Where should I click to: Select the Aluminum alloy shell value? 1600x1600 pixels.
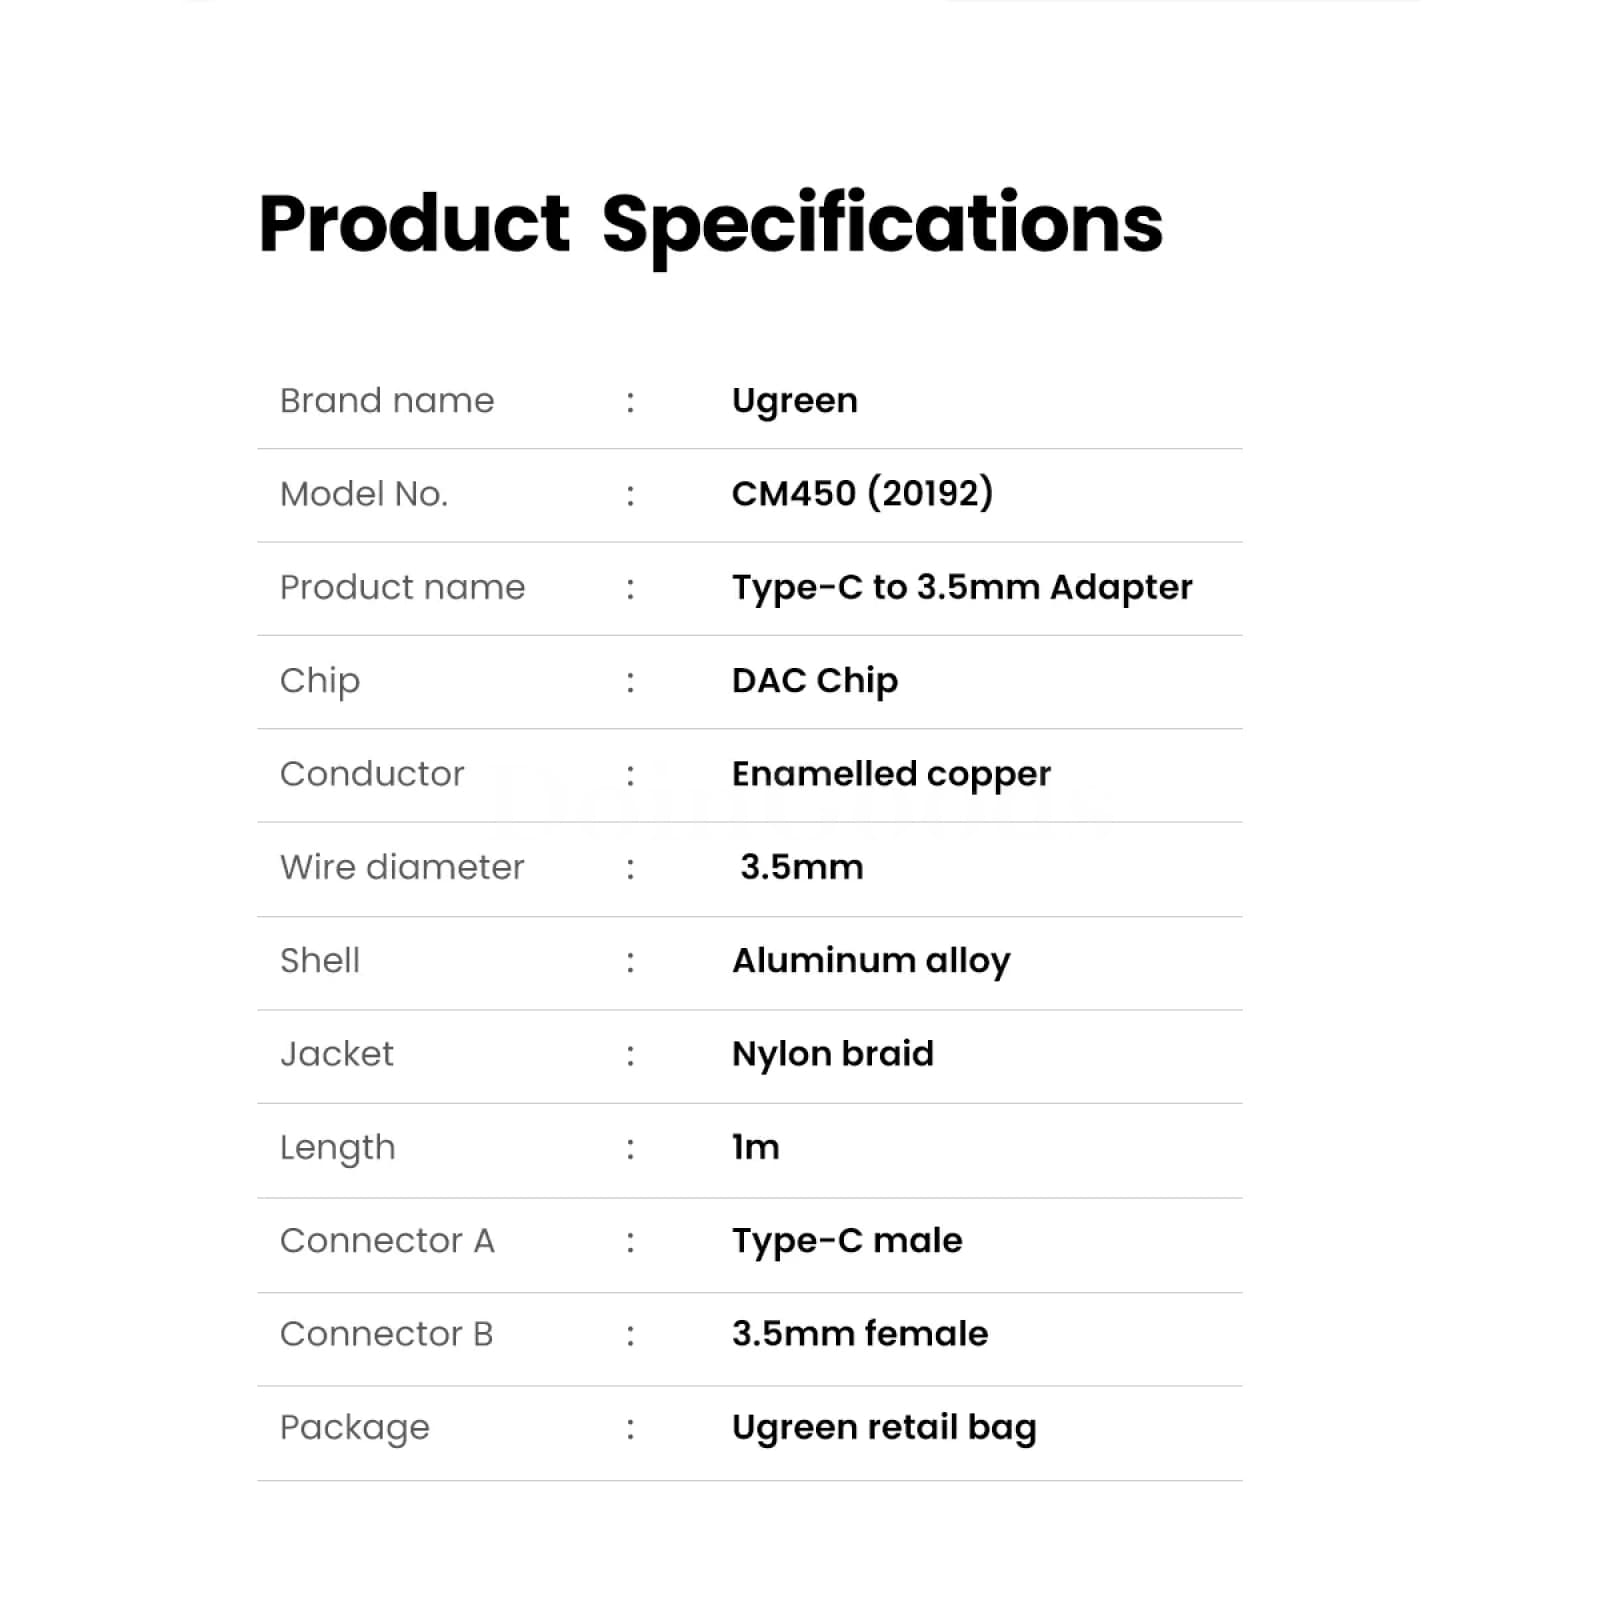coord(871,961)
